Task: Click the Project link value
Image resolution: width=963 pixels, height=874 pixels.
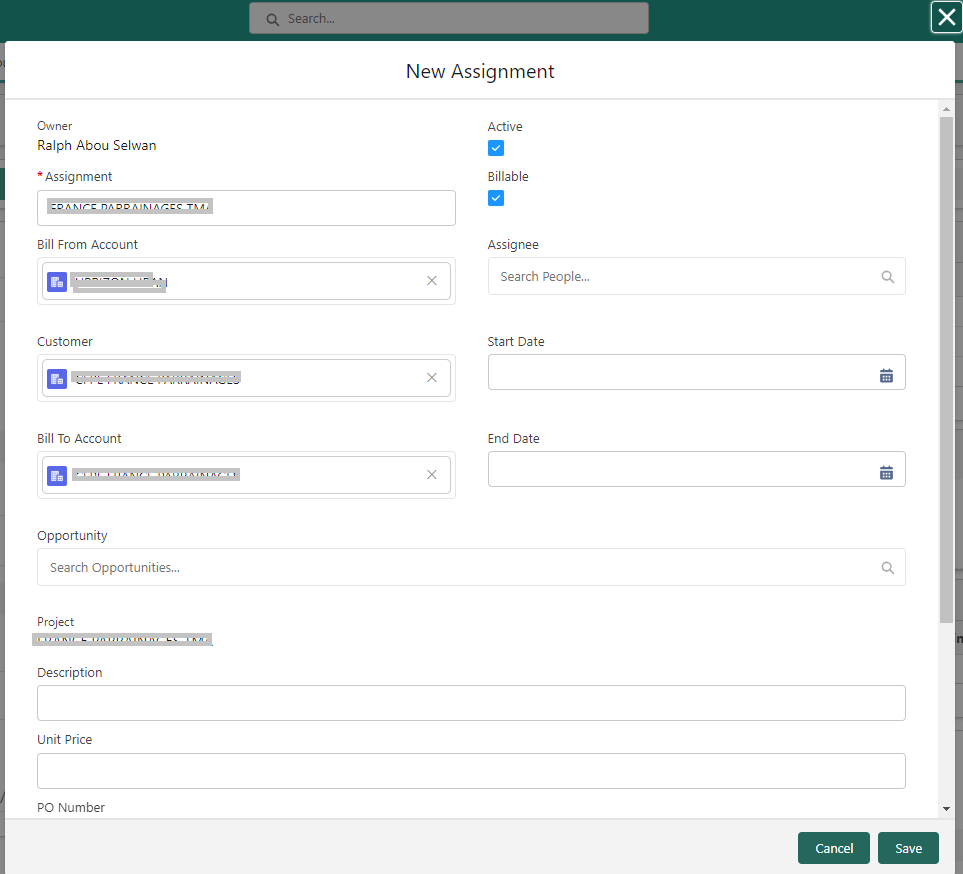Action: coord(122,639)
